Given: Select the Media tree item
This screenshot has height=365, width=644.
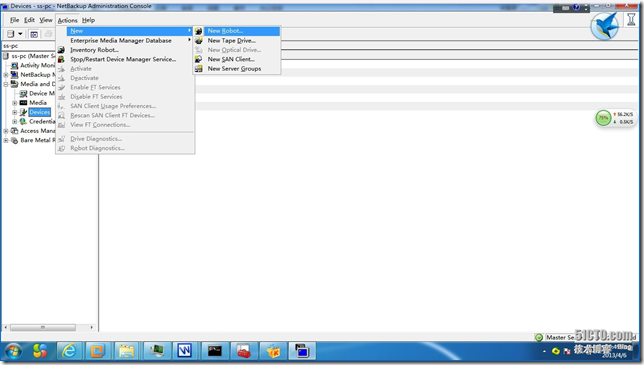Looking at the screenshot, I should click(38, 103).
